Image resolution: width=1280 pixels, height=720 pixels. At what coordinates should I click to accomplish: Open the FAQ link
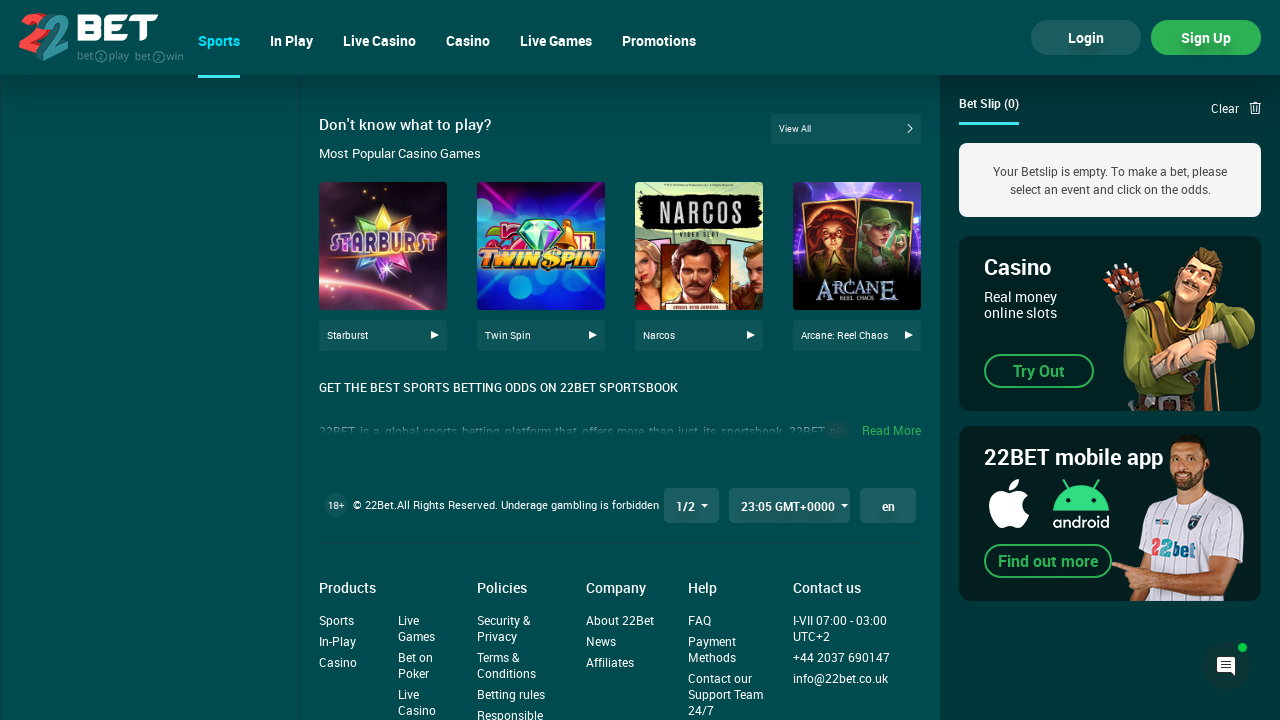[x=700, y=621]
